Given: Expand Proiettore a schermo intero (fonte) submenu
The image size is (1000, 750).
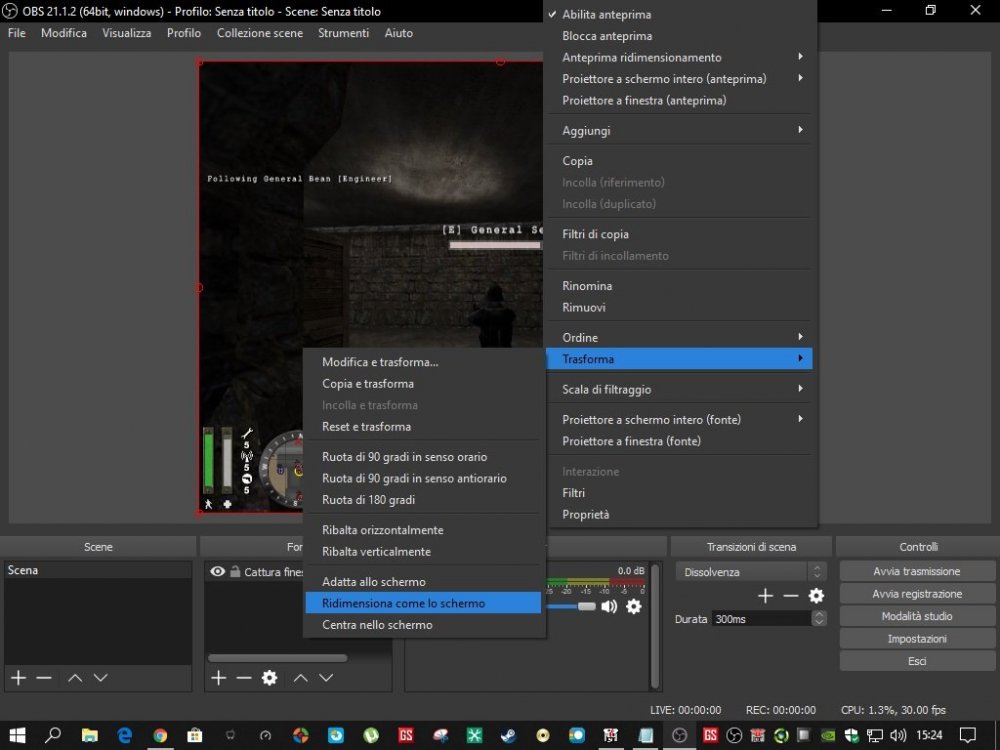Looking at the screenshot, I should (x=680, y=420).
